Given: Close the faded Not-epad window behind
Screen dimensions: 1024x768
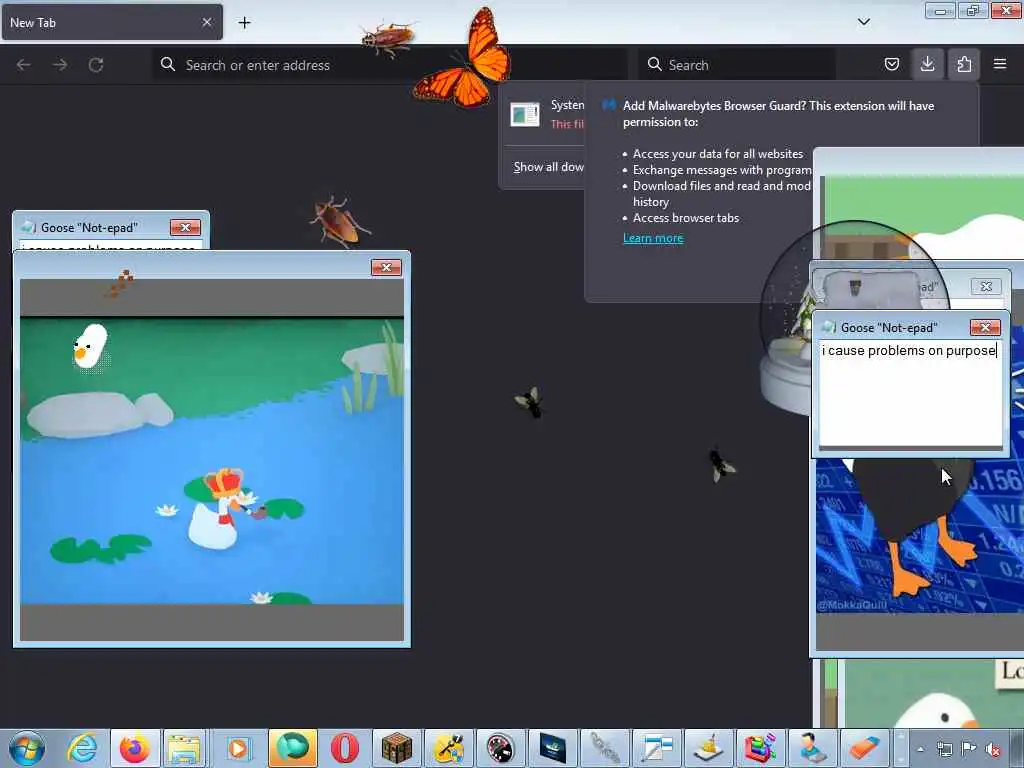Looking at the screenshot, I should 986,286.
